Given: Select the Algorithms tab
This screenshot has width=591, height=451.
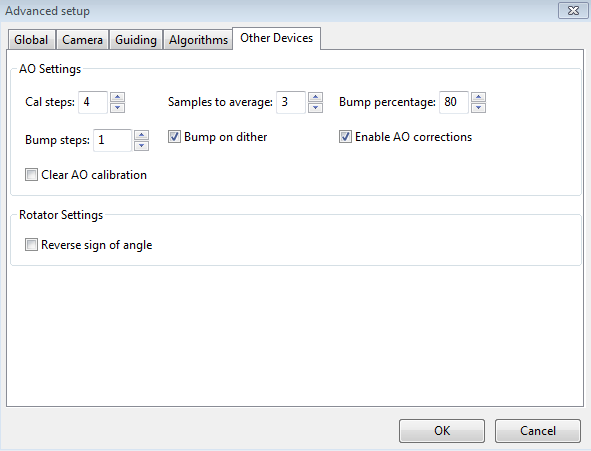Looking at the screenshot, I should click(x=198, y=40).
